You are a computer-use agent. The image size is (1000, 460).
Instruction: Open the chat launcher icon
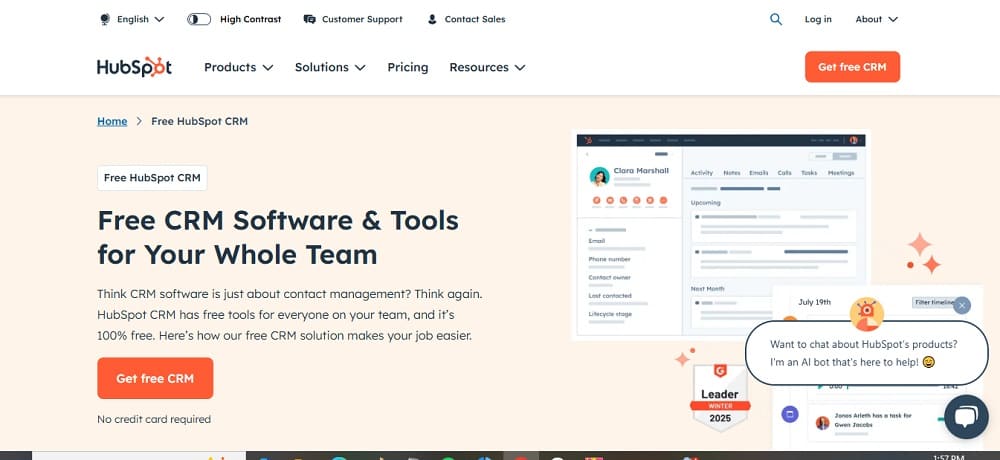966,417
